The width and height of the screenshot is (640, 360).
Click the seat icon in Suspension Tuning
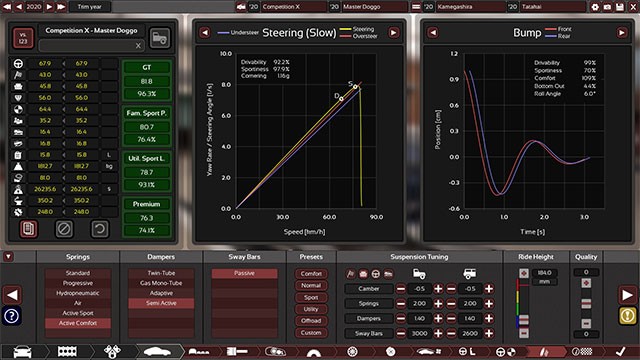click(x=363, y=274)
